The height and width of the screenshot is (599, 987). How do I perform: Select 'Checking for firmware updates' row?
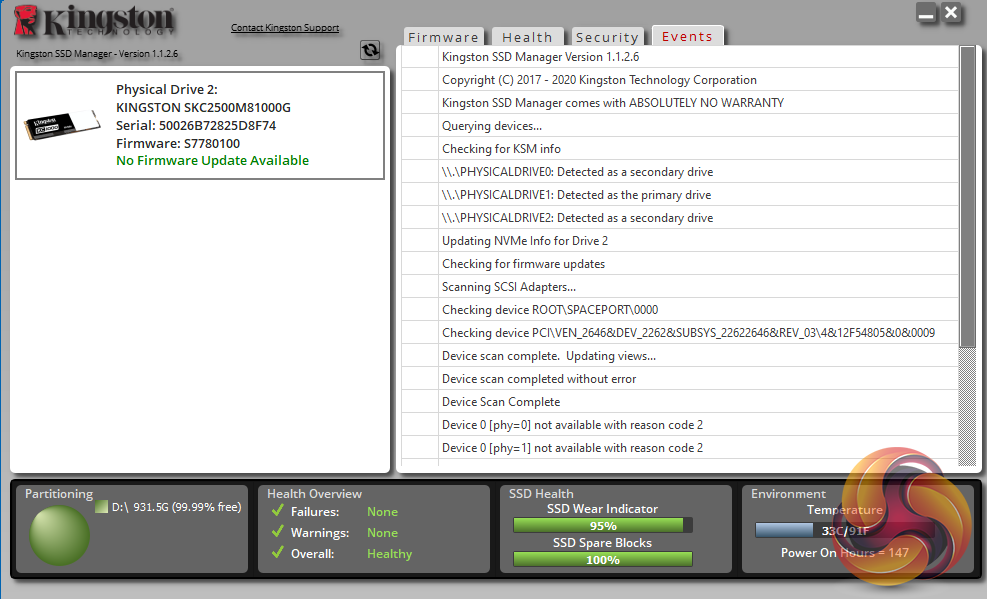coord(680,264)
